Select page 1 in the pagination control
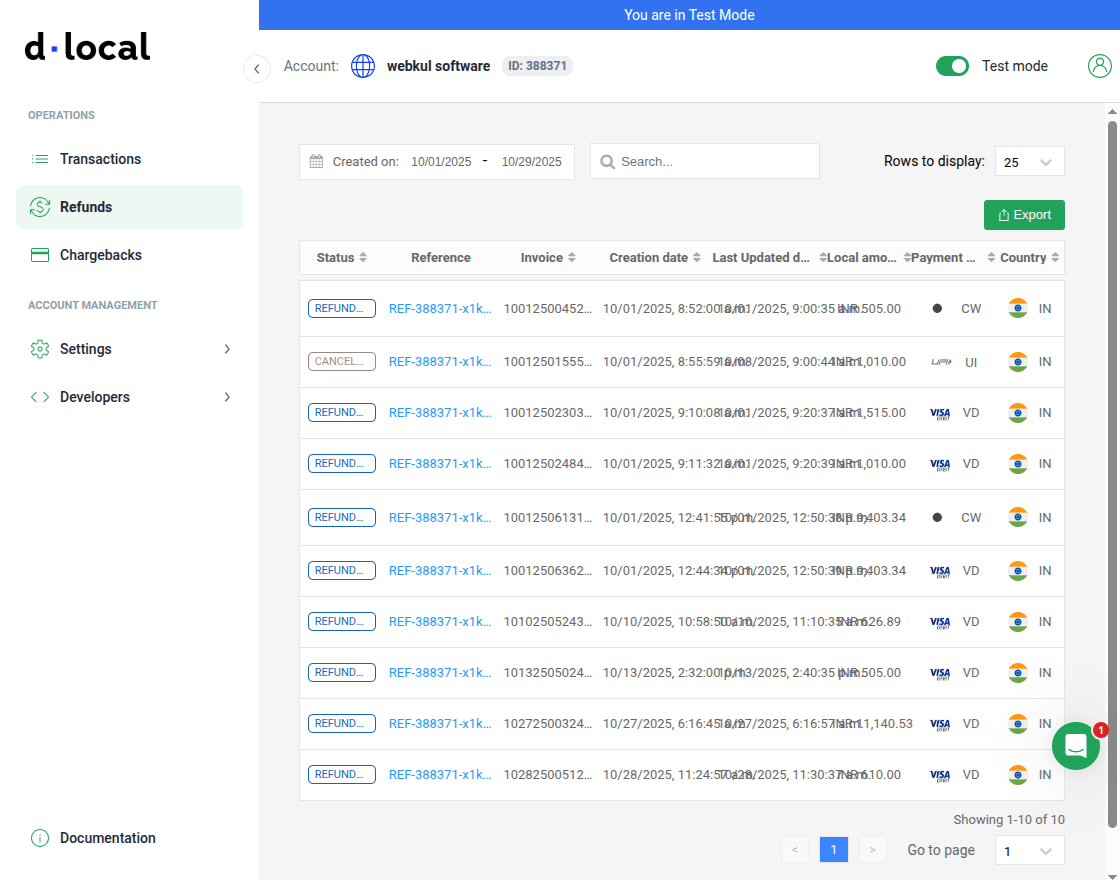Image resolution: width=1120 pixels, height=880 pixels. tap(834, 849)
